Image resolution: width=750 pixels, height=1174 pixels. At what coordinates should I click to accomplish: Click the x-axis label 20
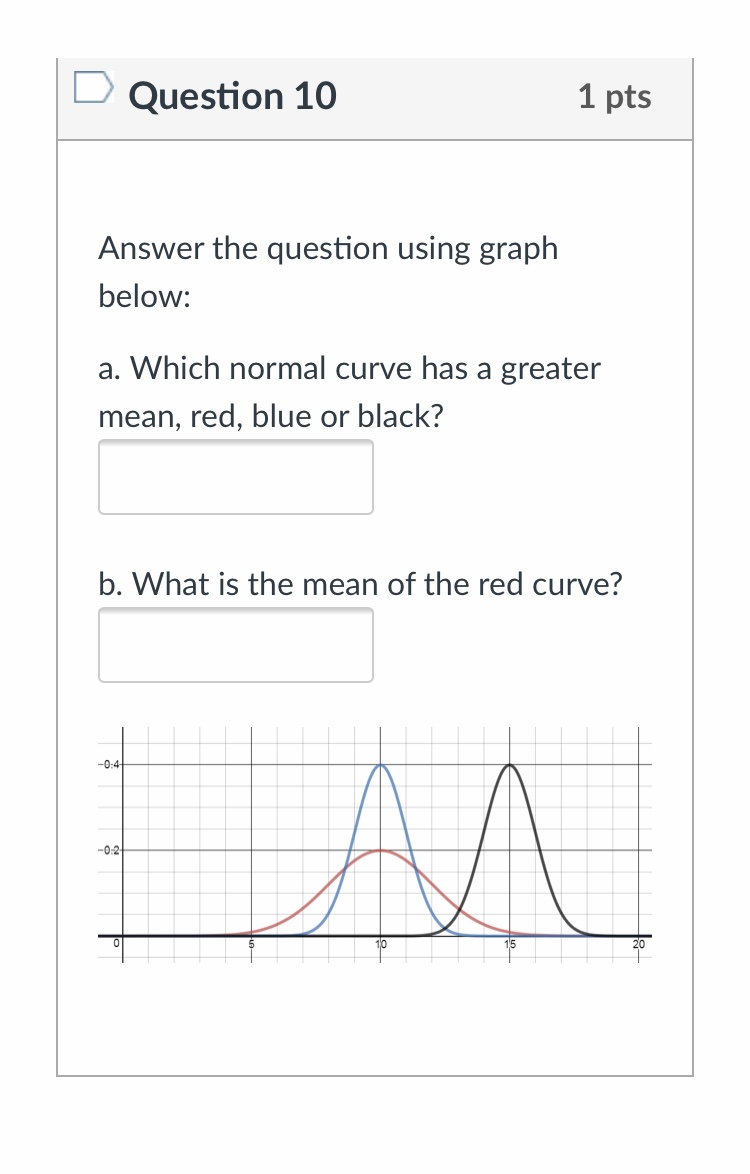coord(639,943)
